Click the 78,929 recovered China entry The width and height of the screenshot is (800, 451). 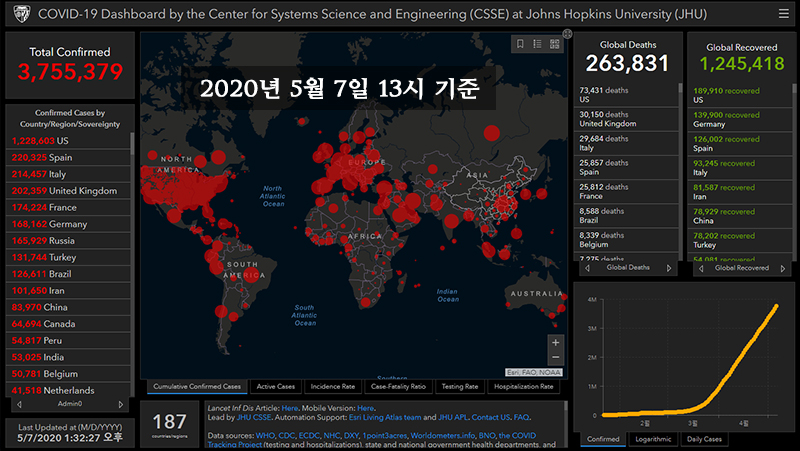tap(740, 216)
